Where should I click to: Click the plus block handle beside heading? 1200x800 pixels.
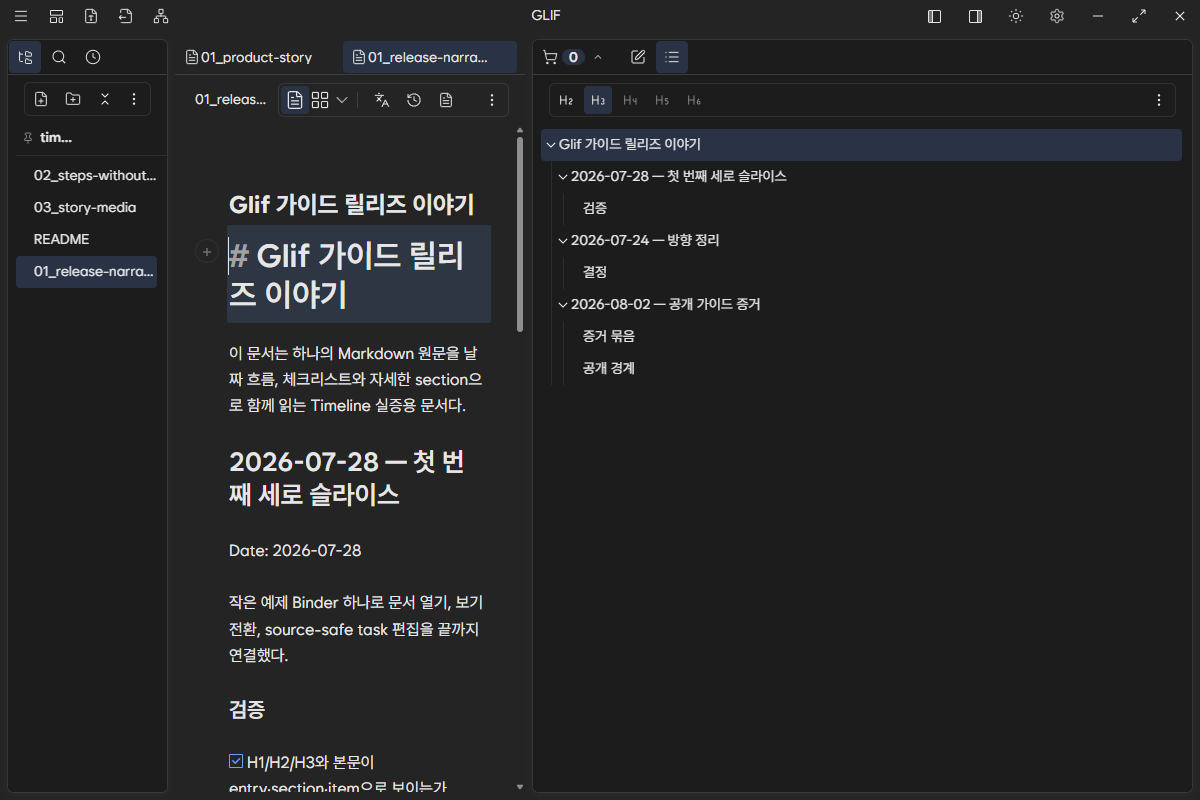(206, 252)
